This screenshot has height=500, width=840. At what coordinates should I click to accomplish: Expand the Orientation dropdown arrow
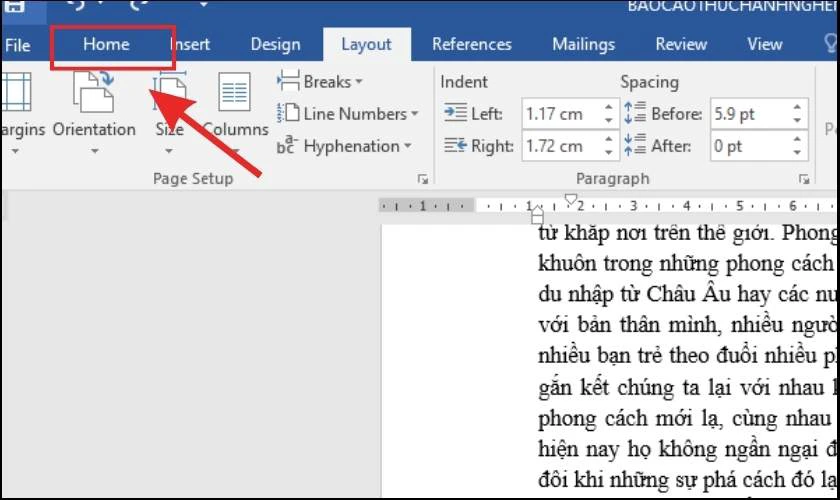[x=94, y=152]
